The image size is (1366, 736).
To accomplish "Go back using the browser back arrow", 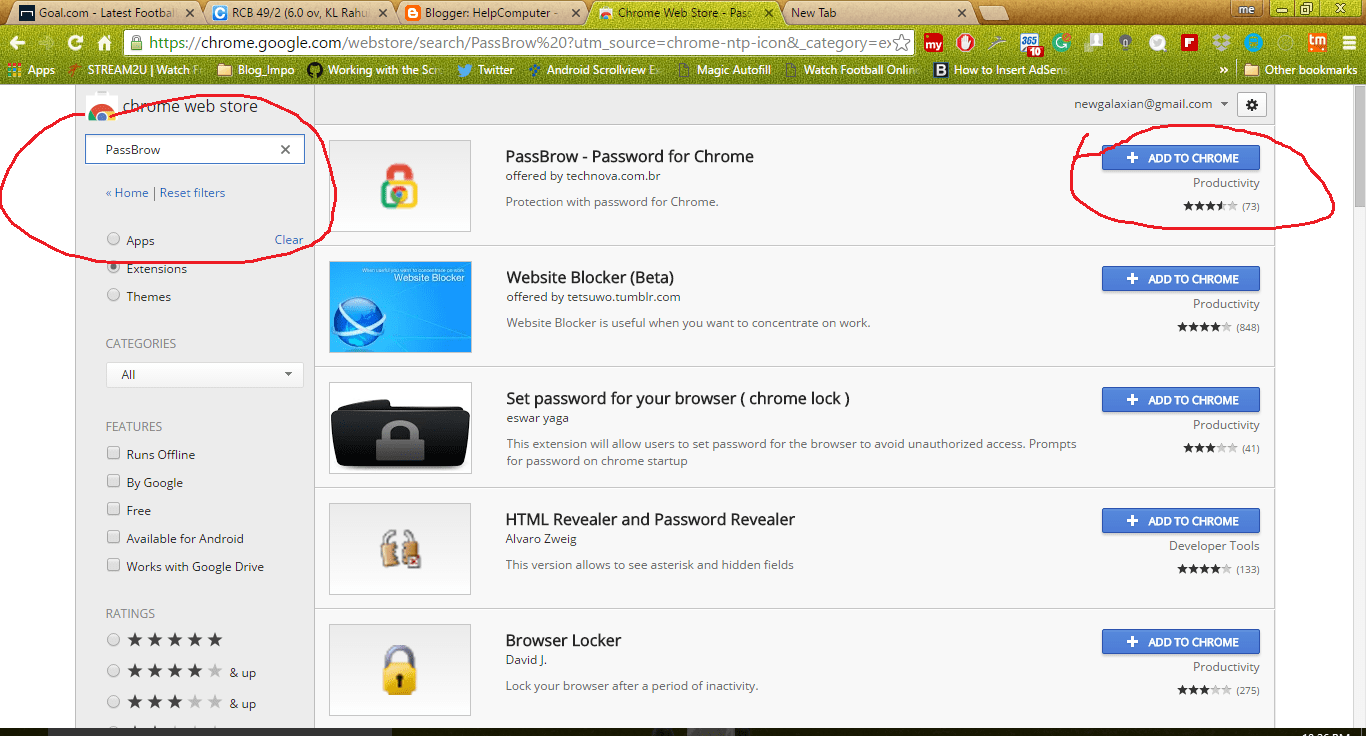I will point(17,43).
